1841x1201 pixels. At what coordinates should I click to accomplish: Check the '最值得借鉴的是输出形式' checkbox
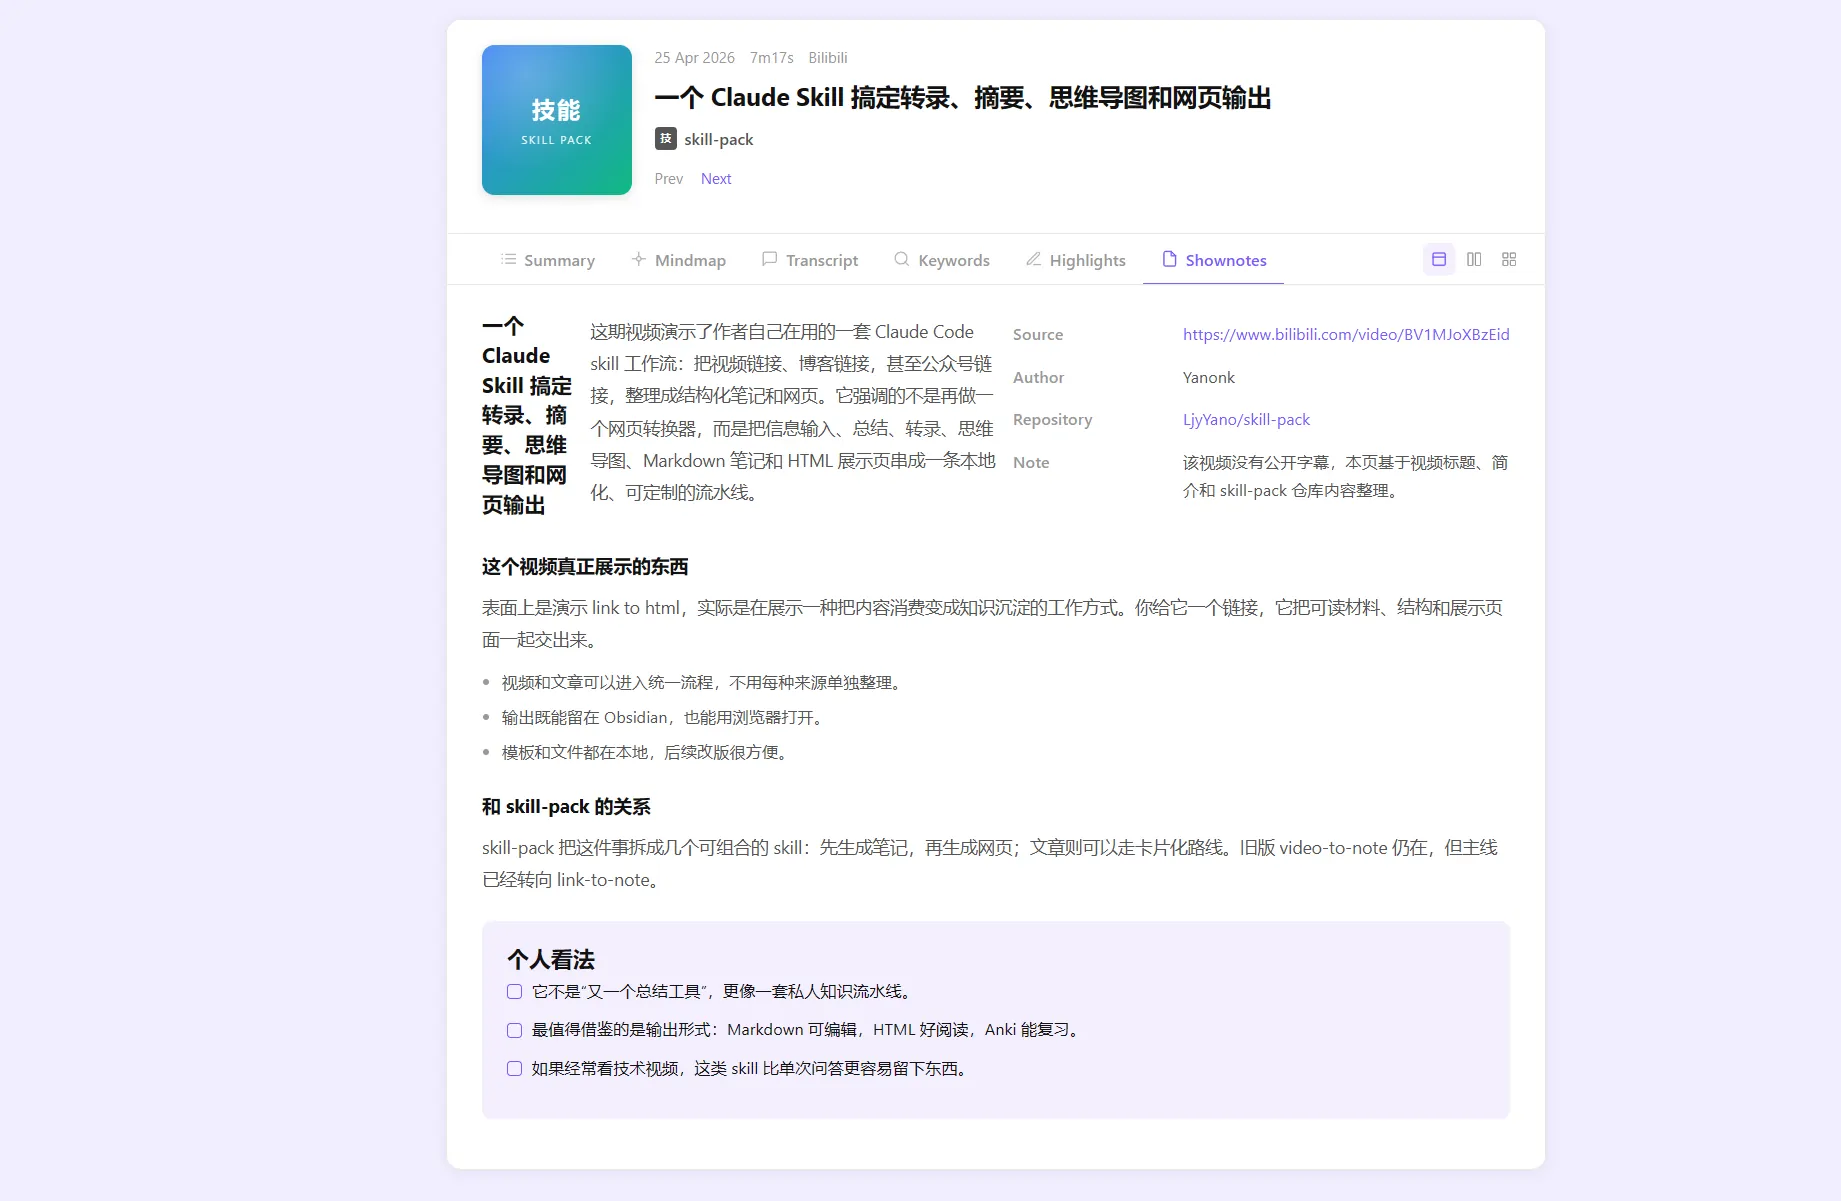pyautogui.click(x=514, y=1030)
